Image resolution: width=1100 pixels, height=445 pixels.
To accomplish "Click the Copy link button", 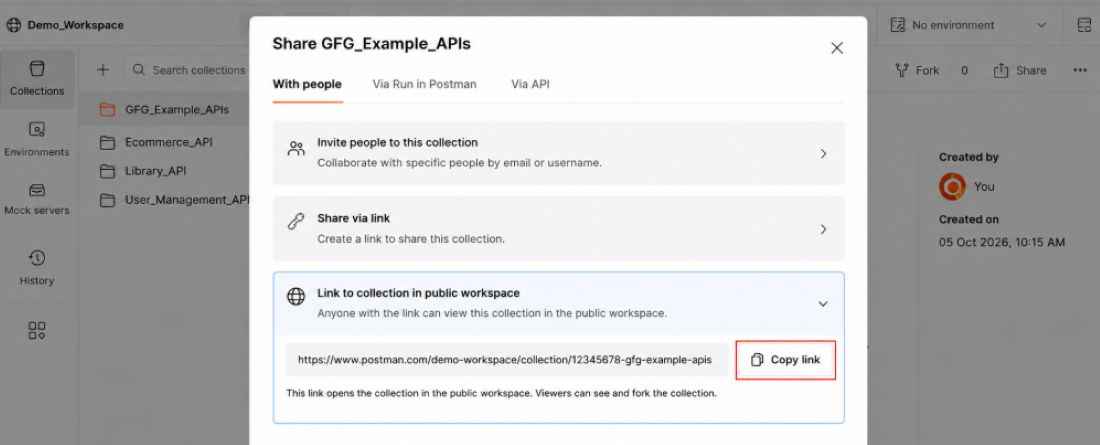I will click(786, 360).
